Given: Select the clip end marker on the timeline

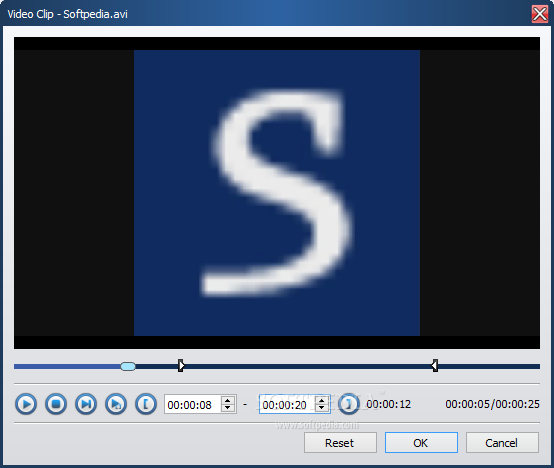Looking at the screenshot, I should pyautogui.click(x=435, y=366).
